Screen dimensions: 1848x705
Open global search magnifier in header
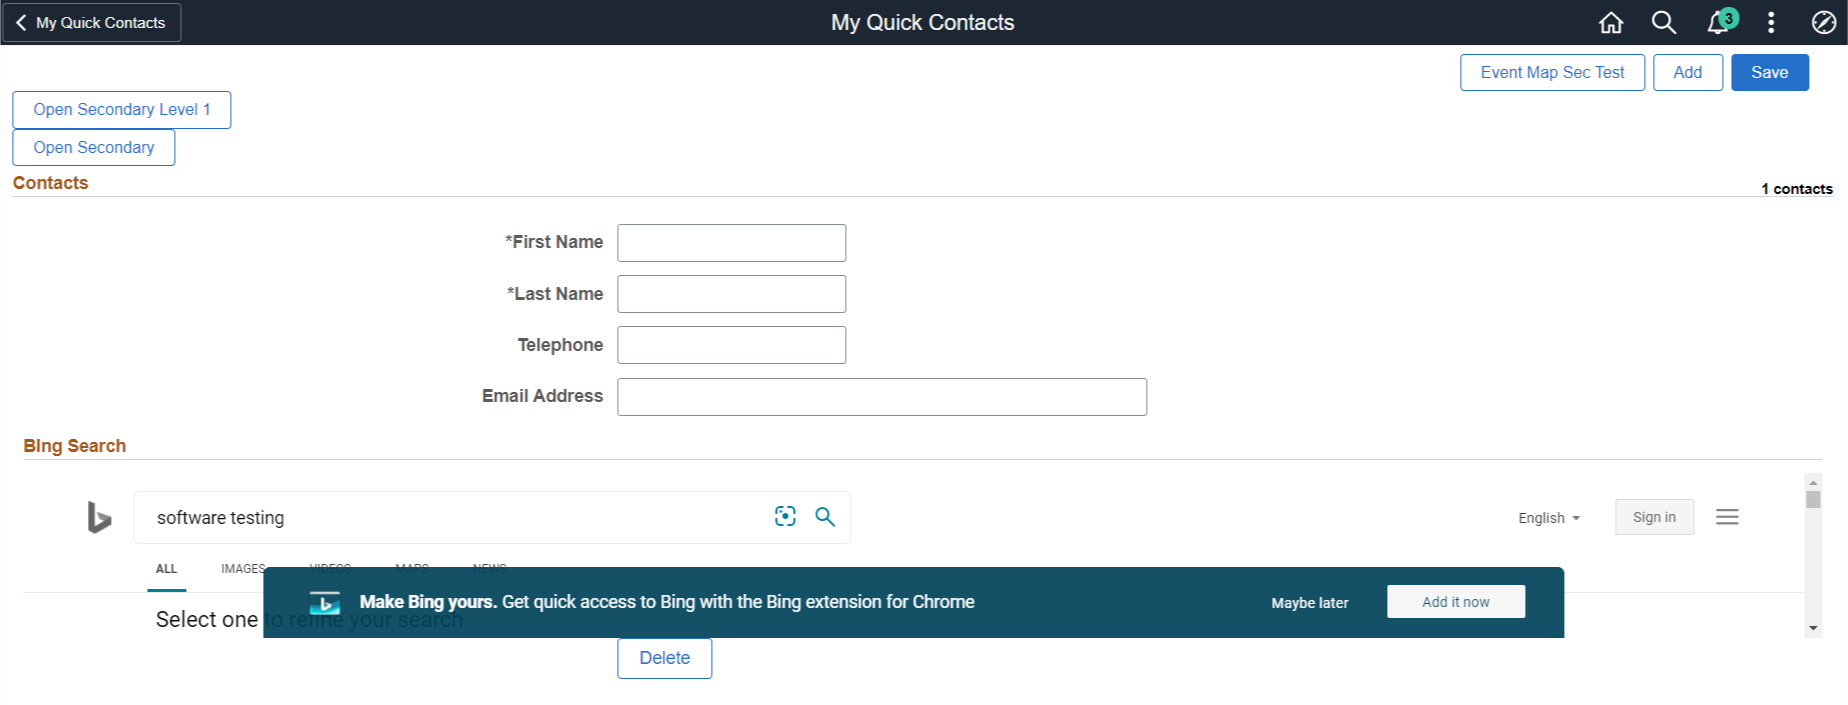[1664, 22]
